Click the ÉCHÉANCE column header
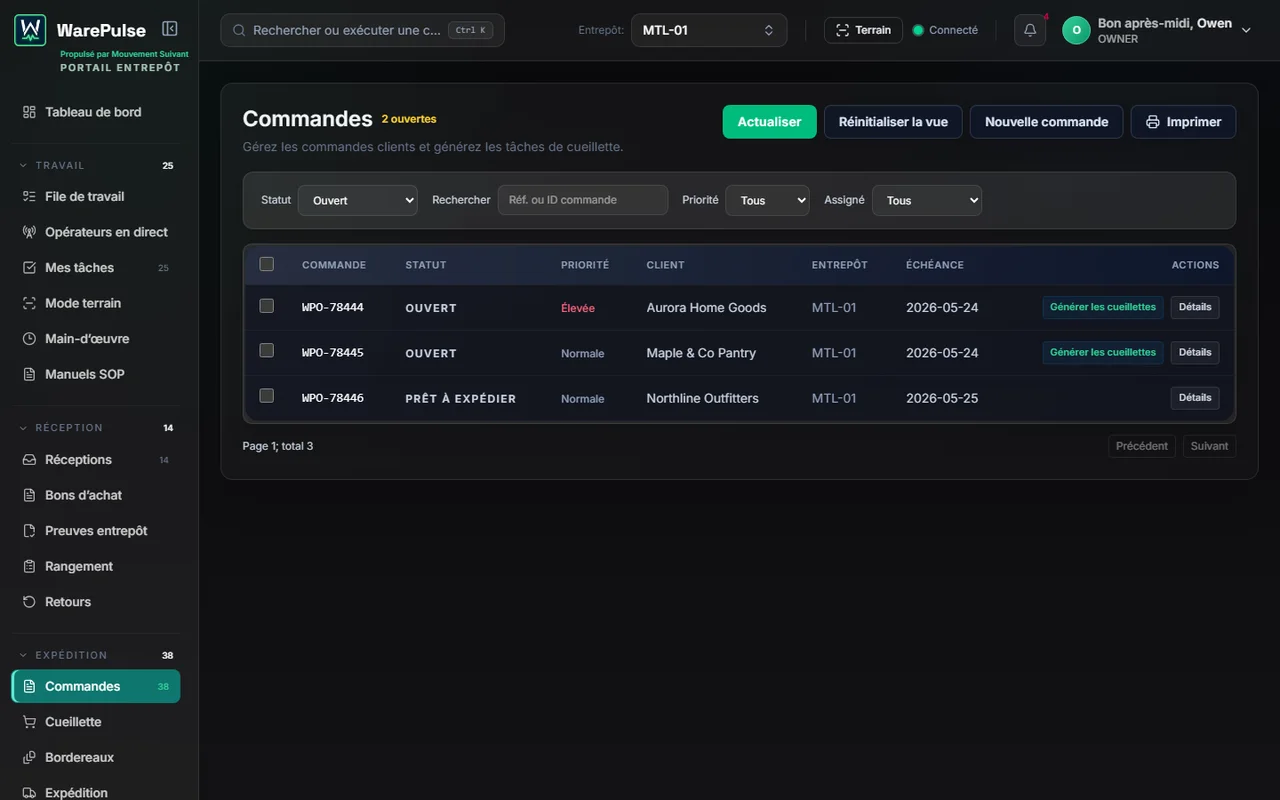The image size is (1280, 800). click(935, 265)
